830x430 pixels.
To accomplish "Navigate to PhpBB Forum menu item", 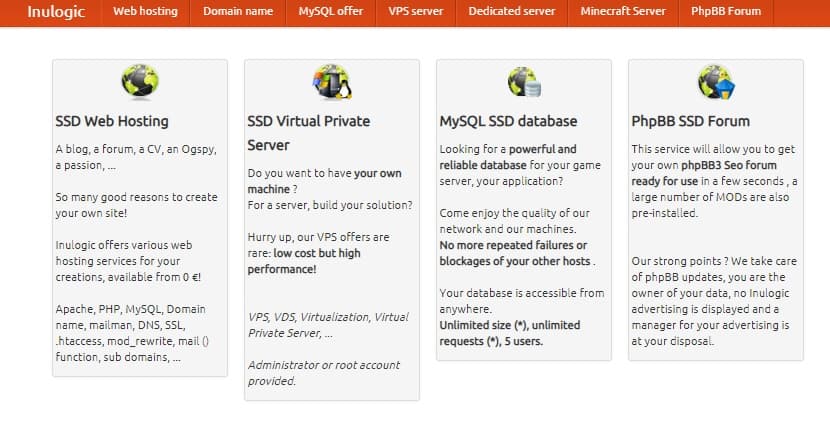I will (726, 11).
